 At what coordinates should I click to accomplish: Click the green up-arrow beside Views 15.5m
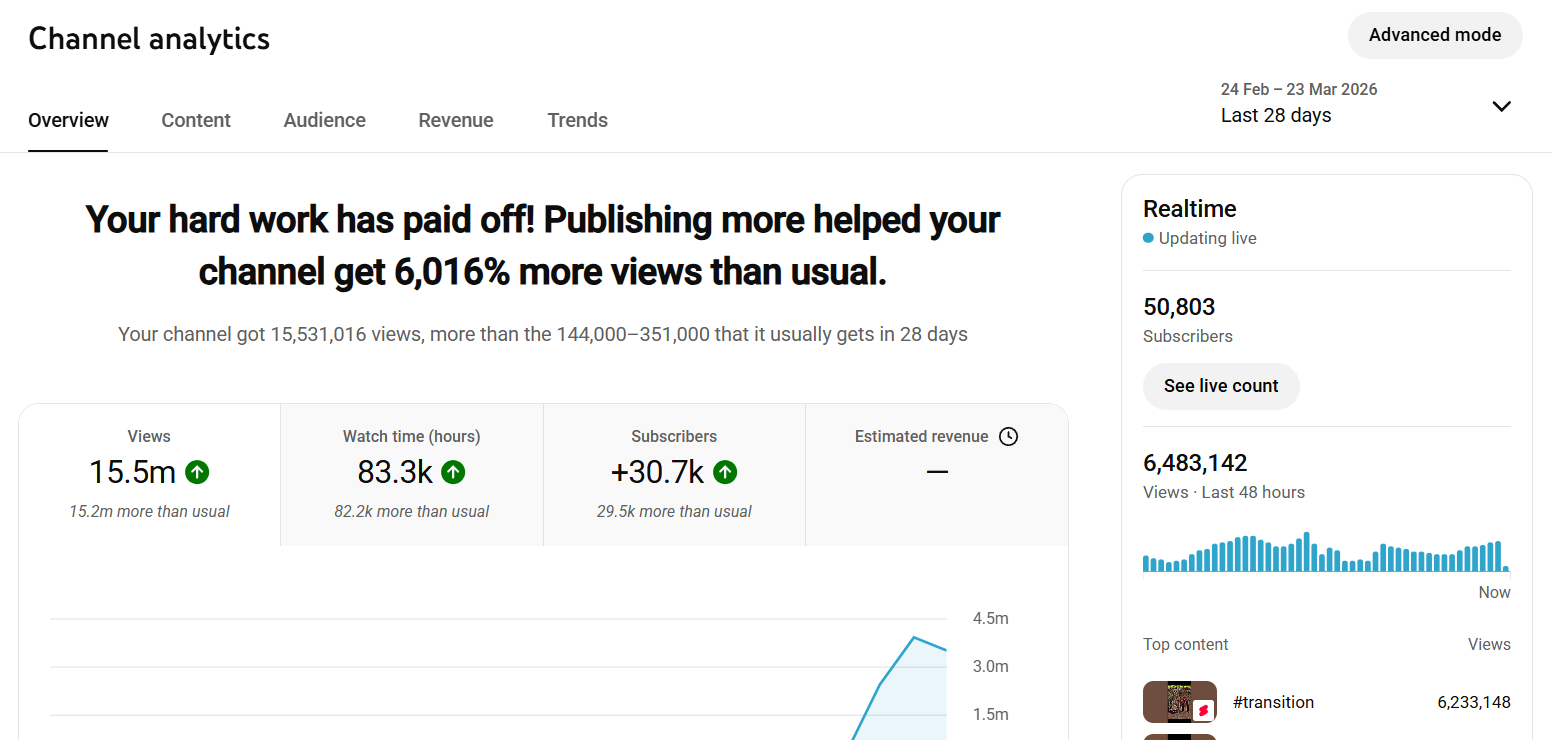[x=197, y=472]
